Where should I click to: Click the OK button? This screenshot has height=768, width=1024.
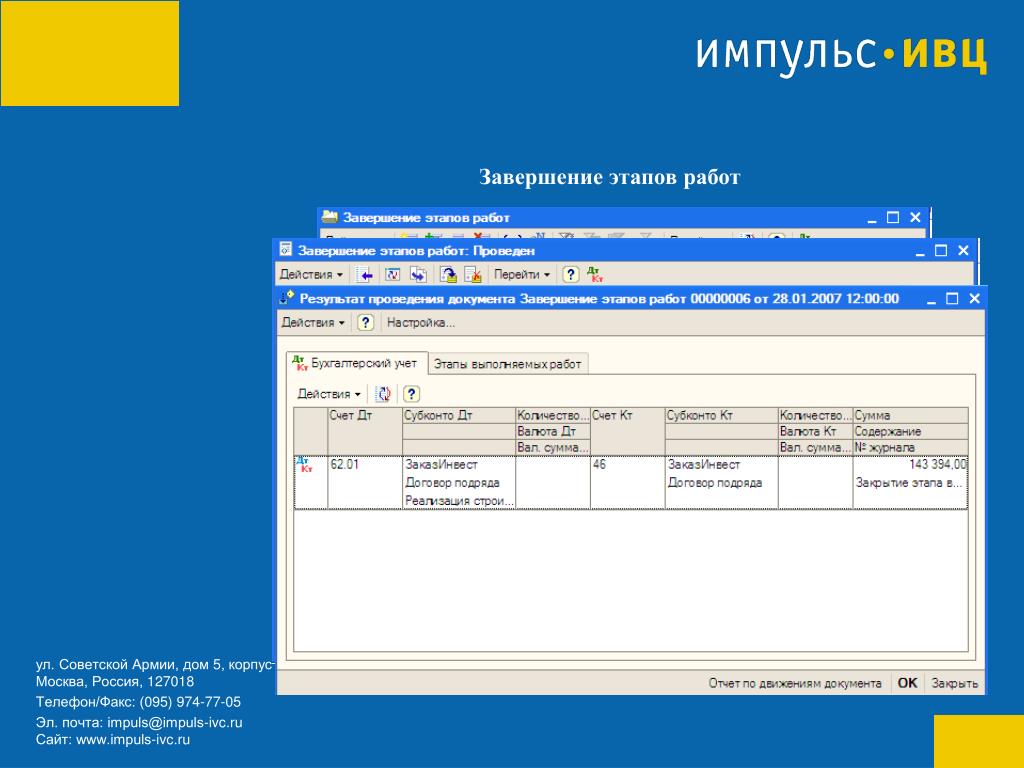pos(907,683)
